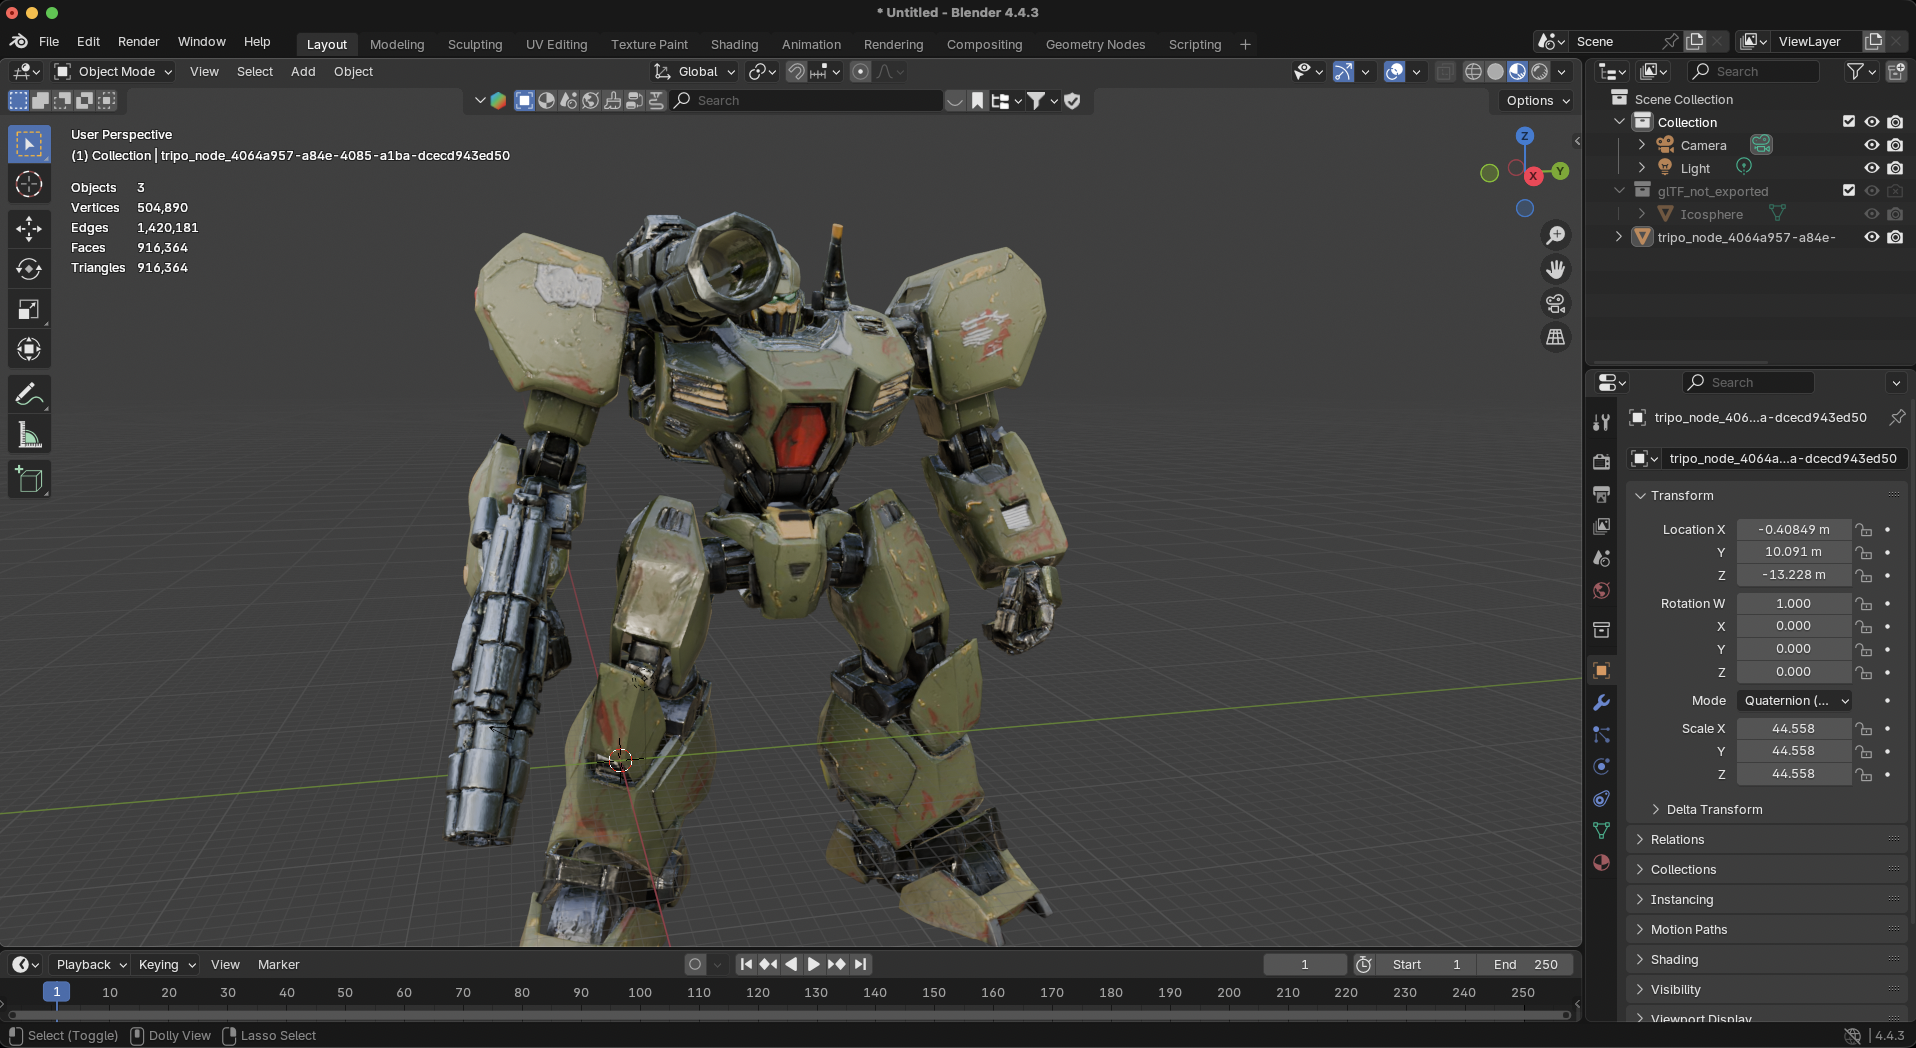Uncheck the Collection exclude checkbox

pyautogui.click(x=1848, y=122)
